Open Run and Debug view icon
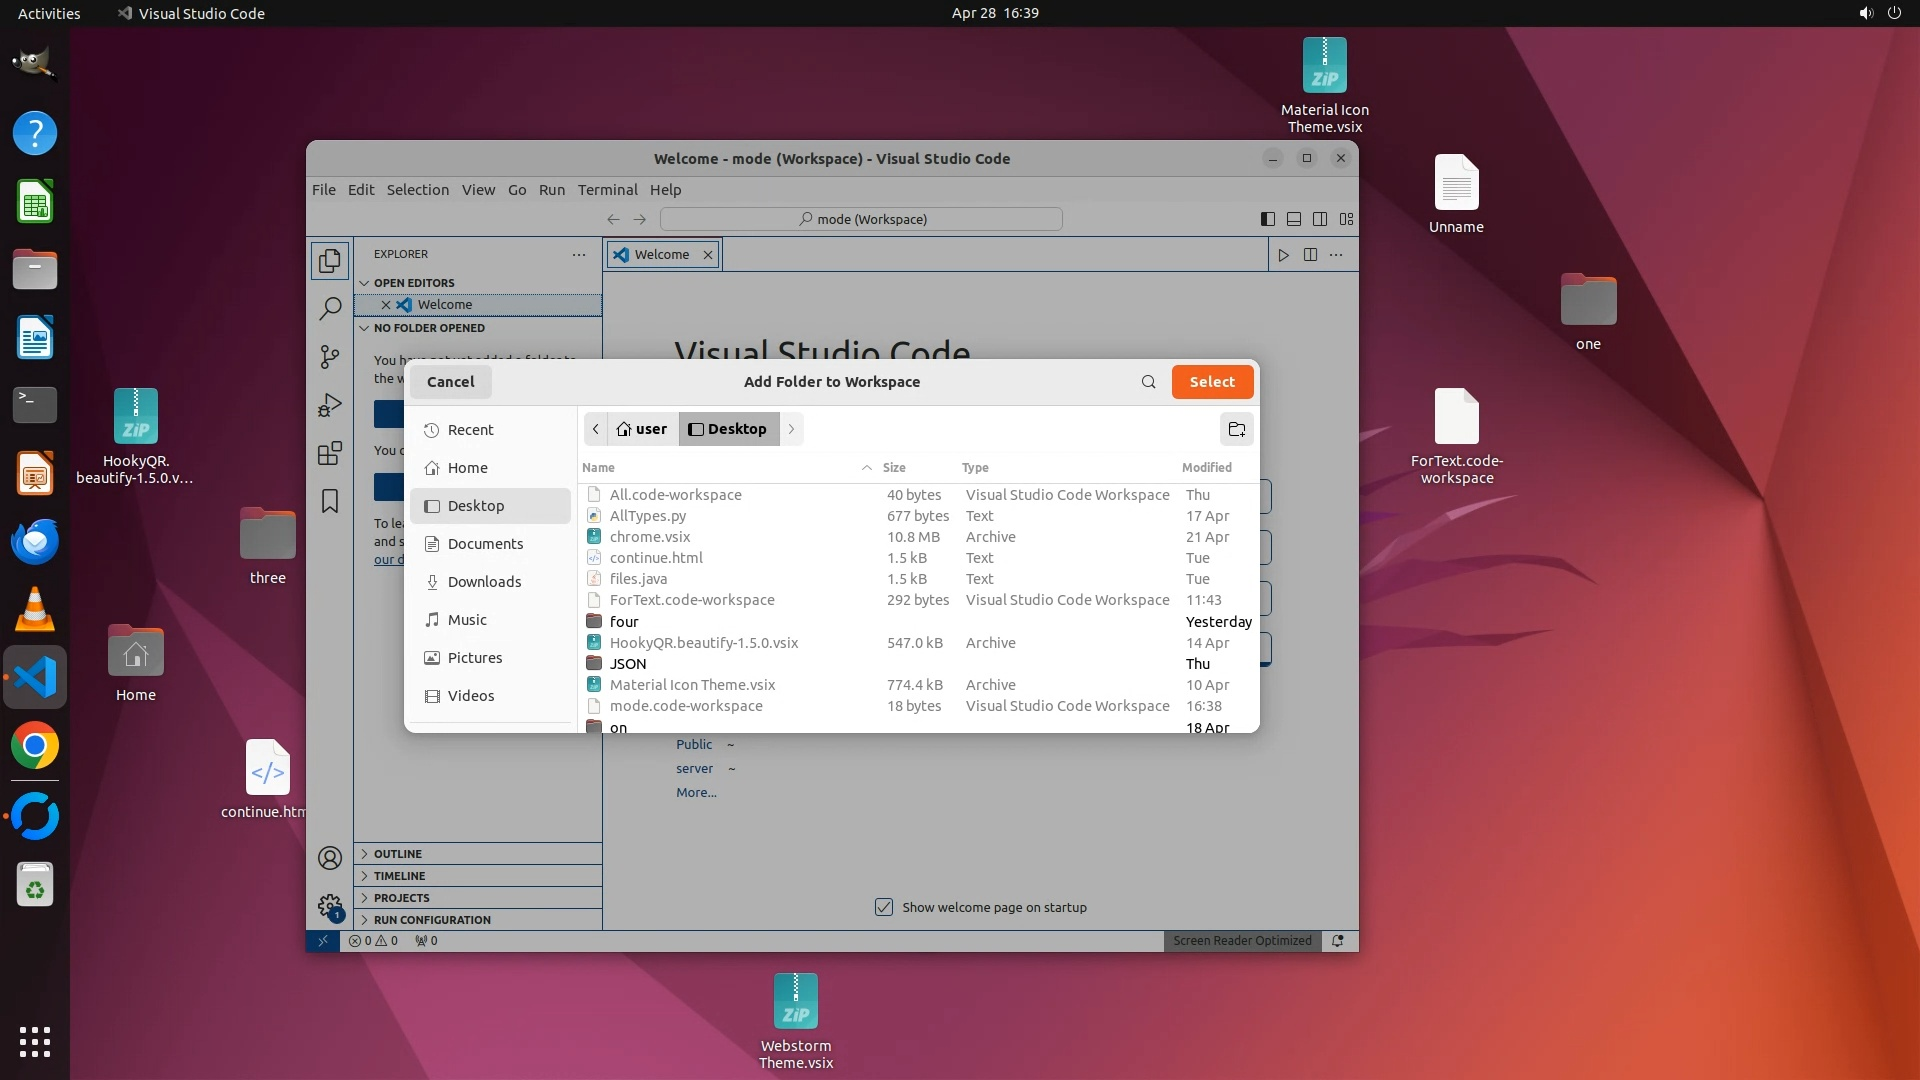 329,405
